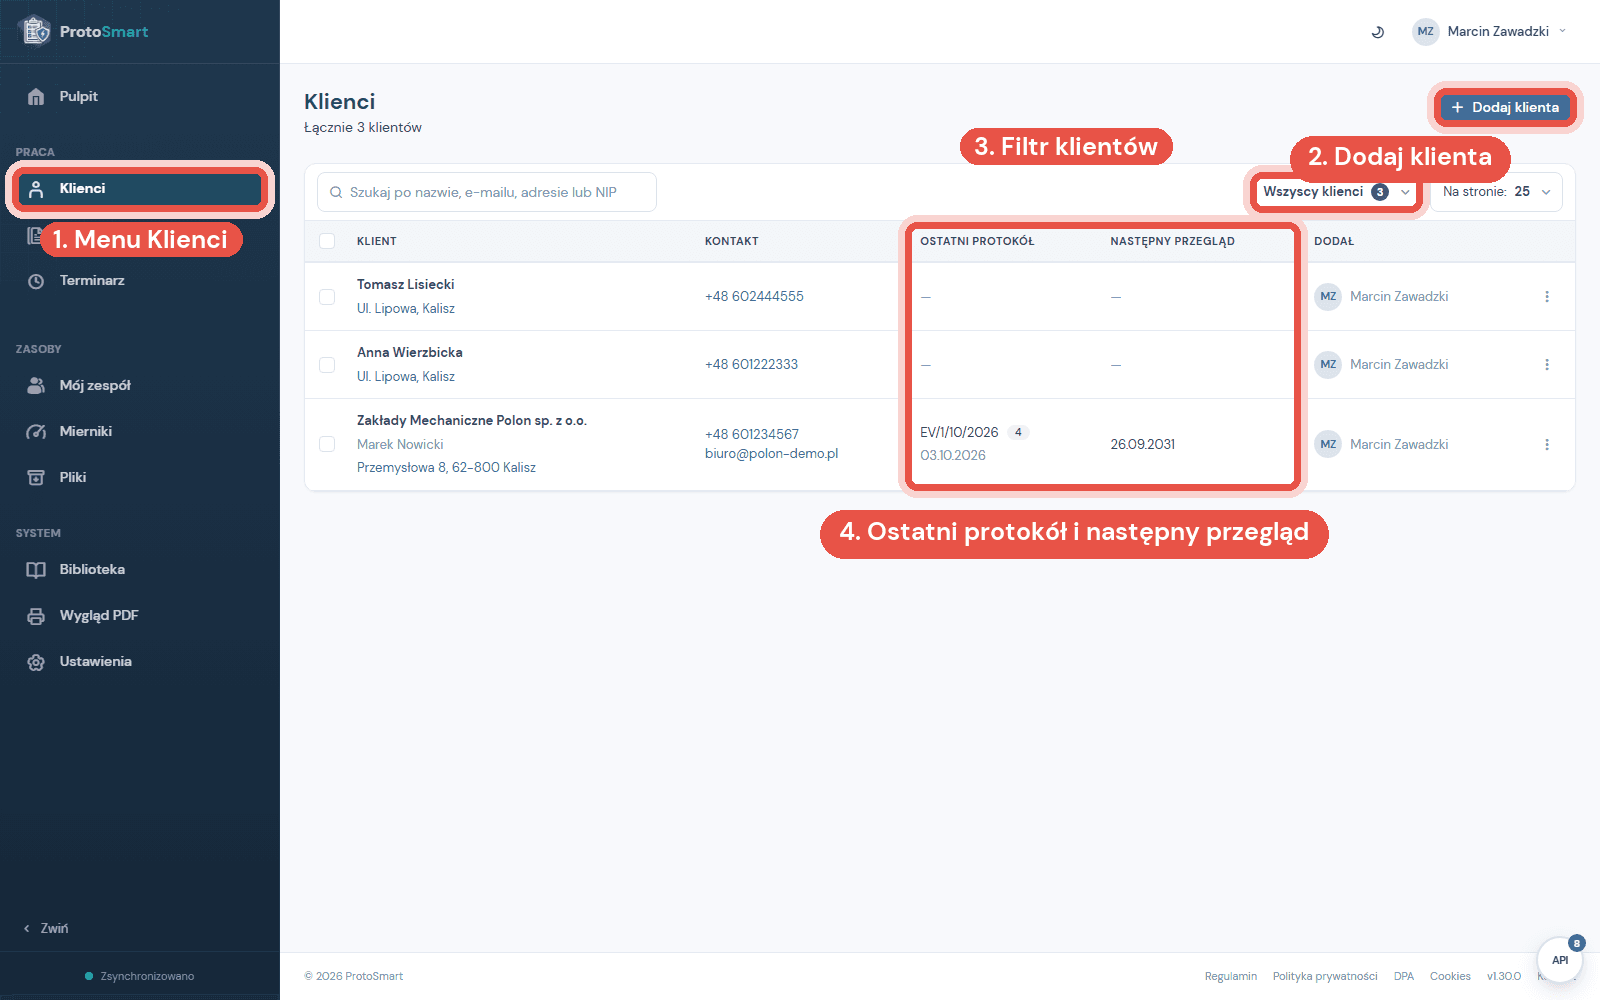Open Pliki archive icon
The image size is (1600, 1000).
point(36,478)
